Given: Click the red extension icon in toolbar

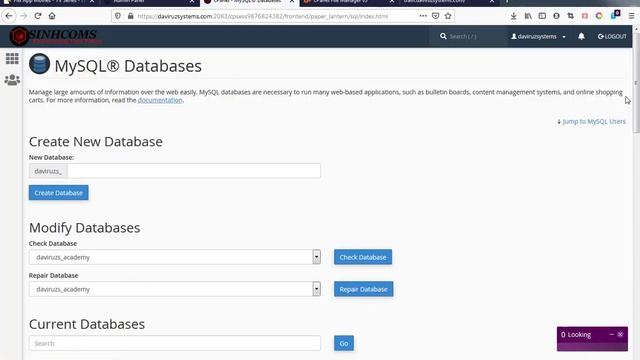Looking at the screenshot, I should click(x=585, y=16).
